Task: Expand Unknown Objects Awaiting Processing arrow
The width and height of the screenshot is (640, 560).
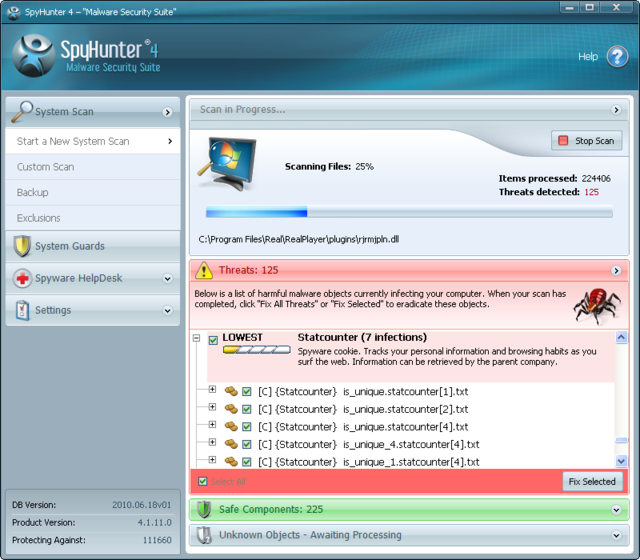Action: [616, 536]
